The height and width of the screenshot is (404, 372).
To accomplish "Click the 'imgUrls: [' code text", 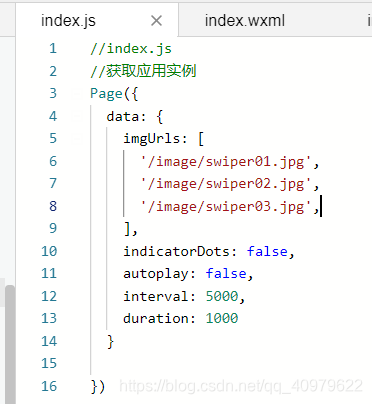I will coord(164,139).
